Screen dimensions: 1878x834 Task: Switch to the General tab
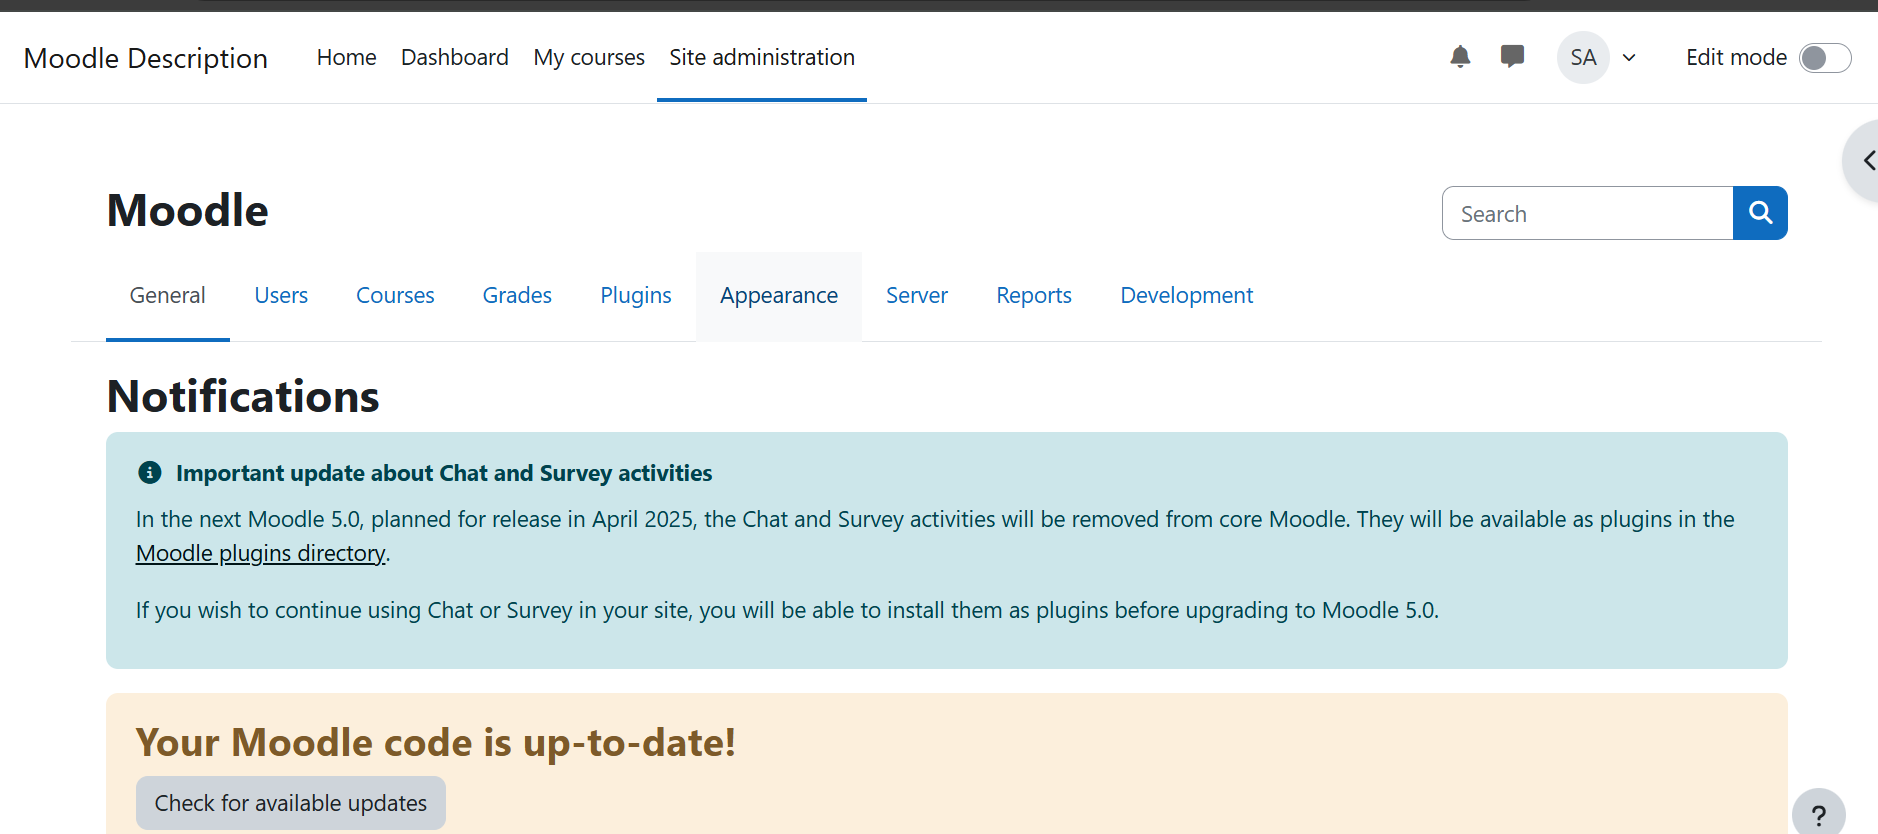point(167,295)
